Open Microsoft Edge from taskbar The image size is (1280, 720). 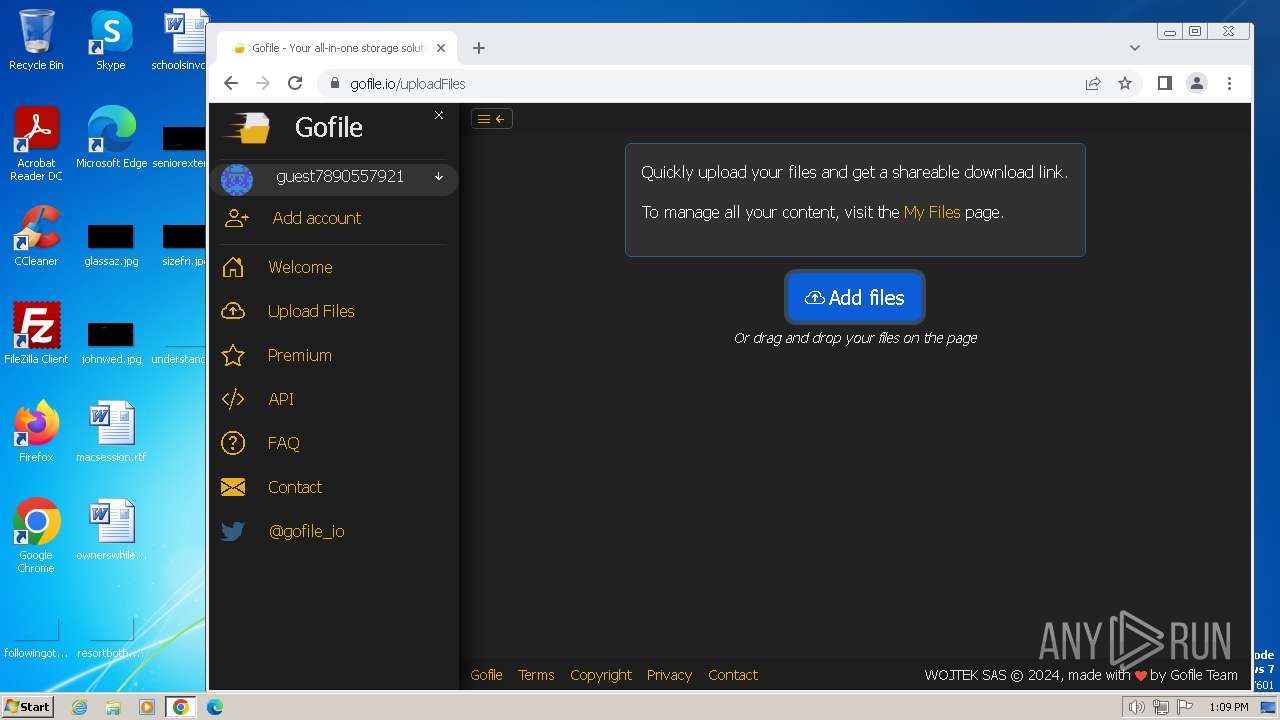pos(215,707)
